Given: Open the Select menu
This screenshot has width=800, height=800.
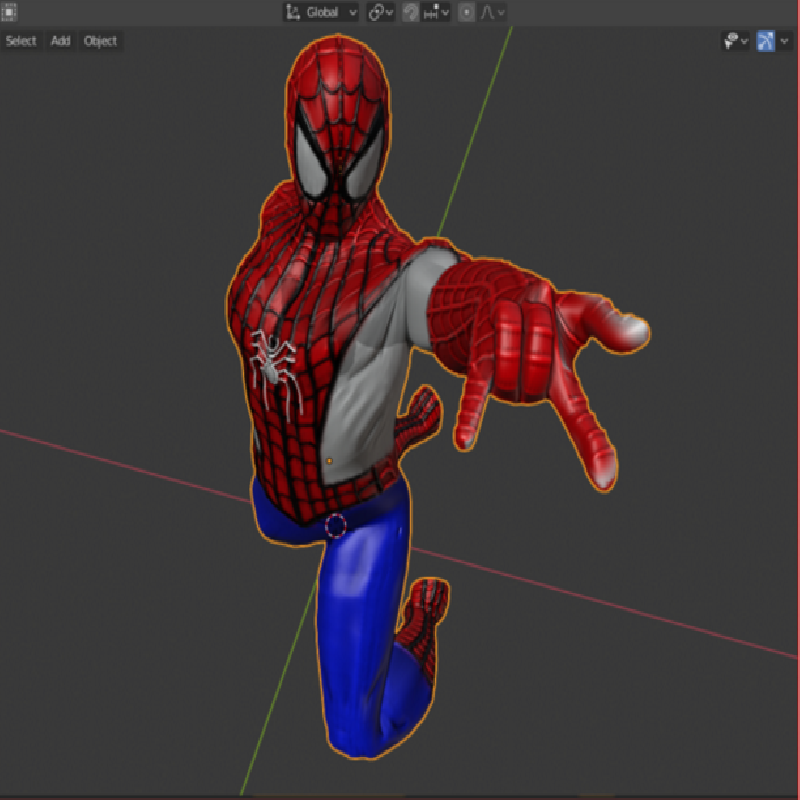Looking at the screenshot, I should (21, 41).
